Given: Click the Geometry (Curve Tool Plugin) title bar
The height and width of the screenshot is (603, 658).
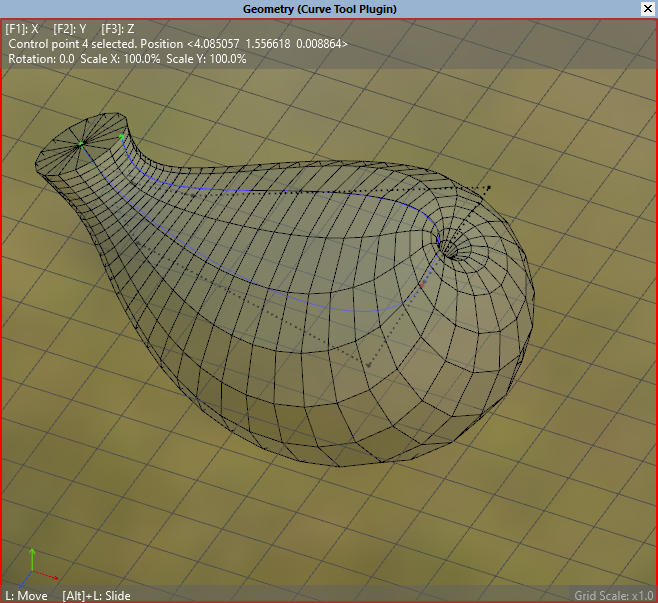Looking at the screenshot, I should tap(320, 9).
